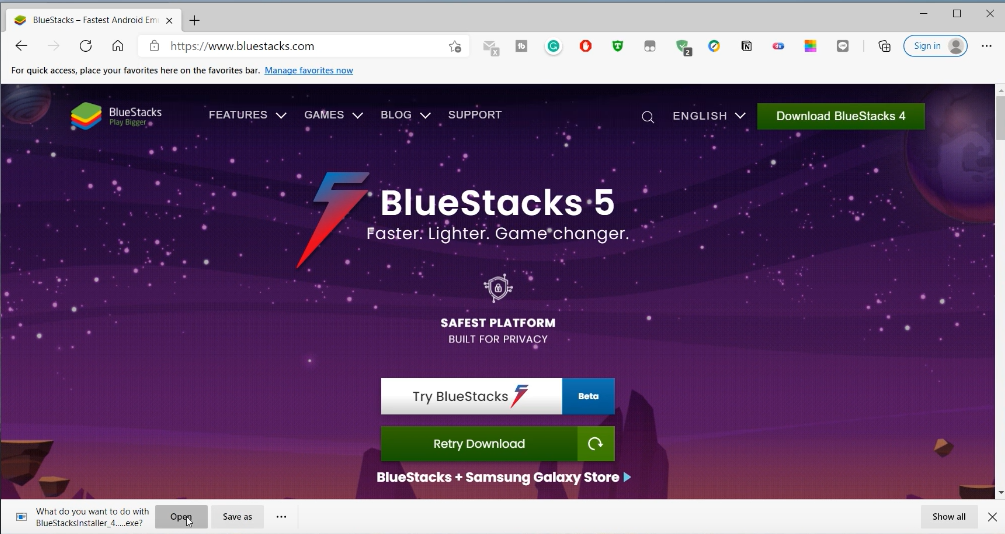Open the gray fb extension icon
The height and width of the screenshot is (534, 1005).
click(521, 46)
